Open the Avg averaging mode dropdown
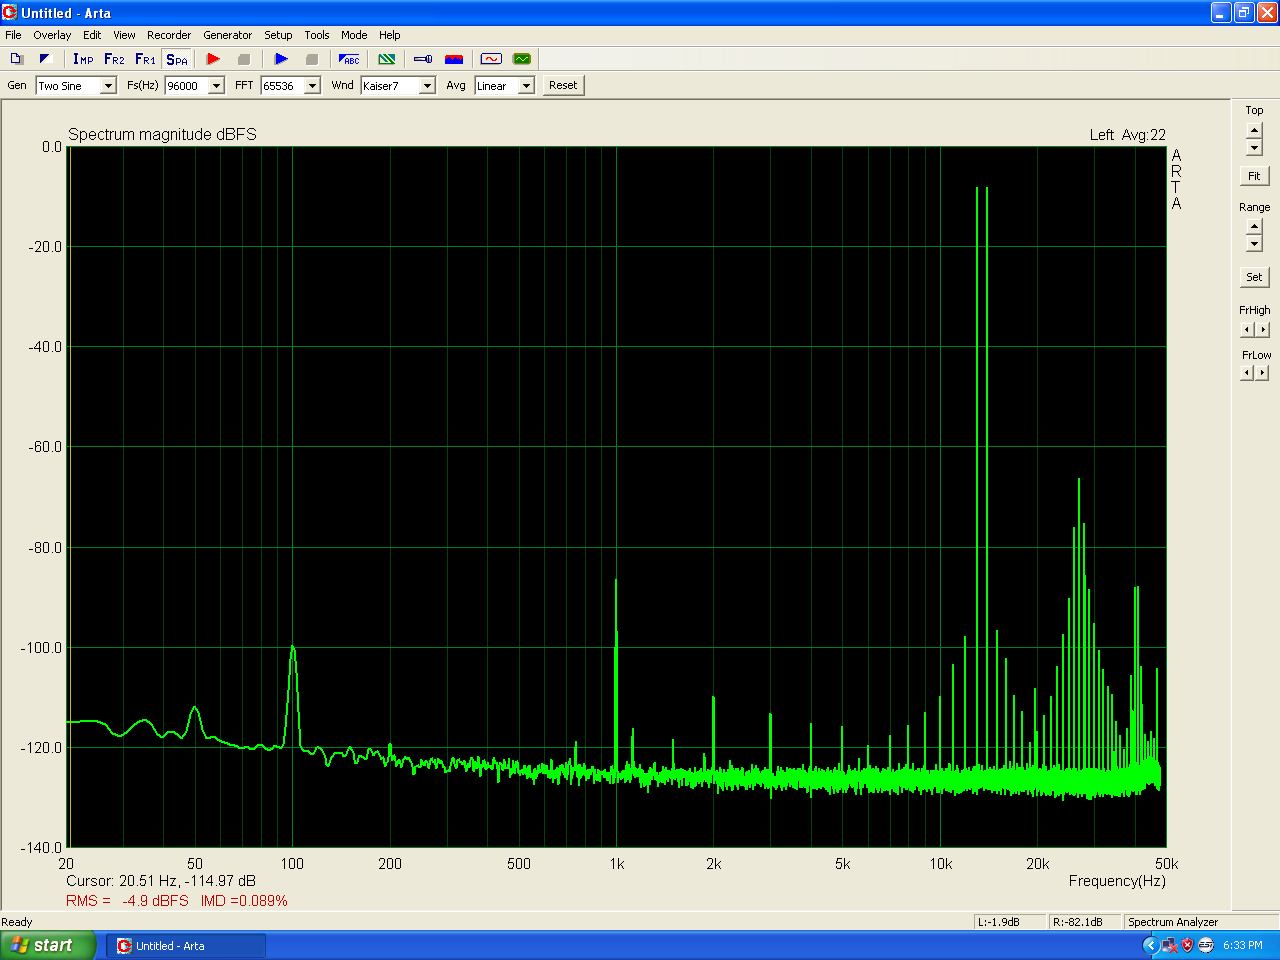 [x=526, y=86]
